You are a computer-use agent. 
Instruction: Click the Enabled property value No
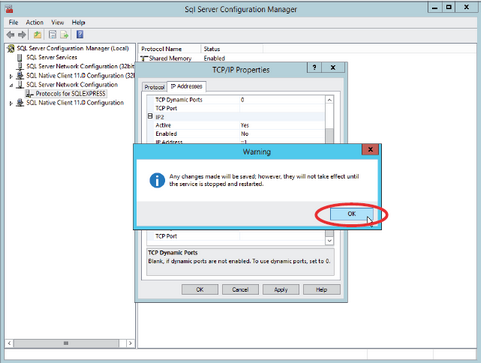(x=282, y=134)
